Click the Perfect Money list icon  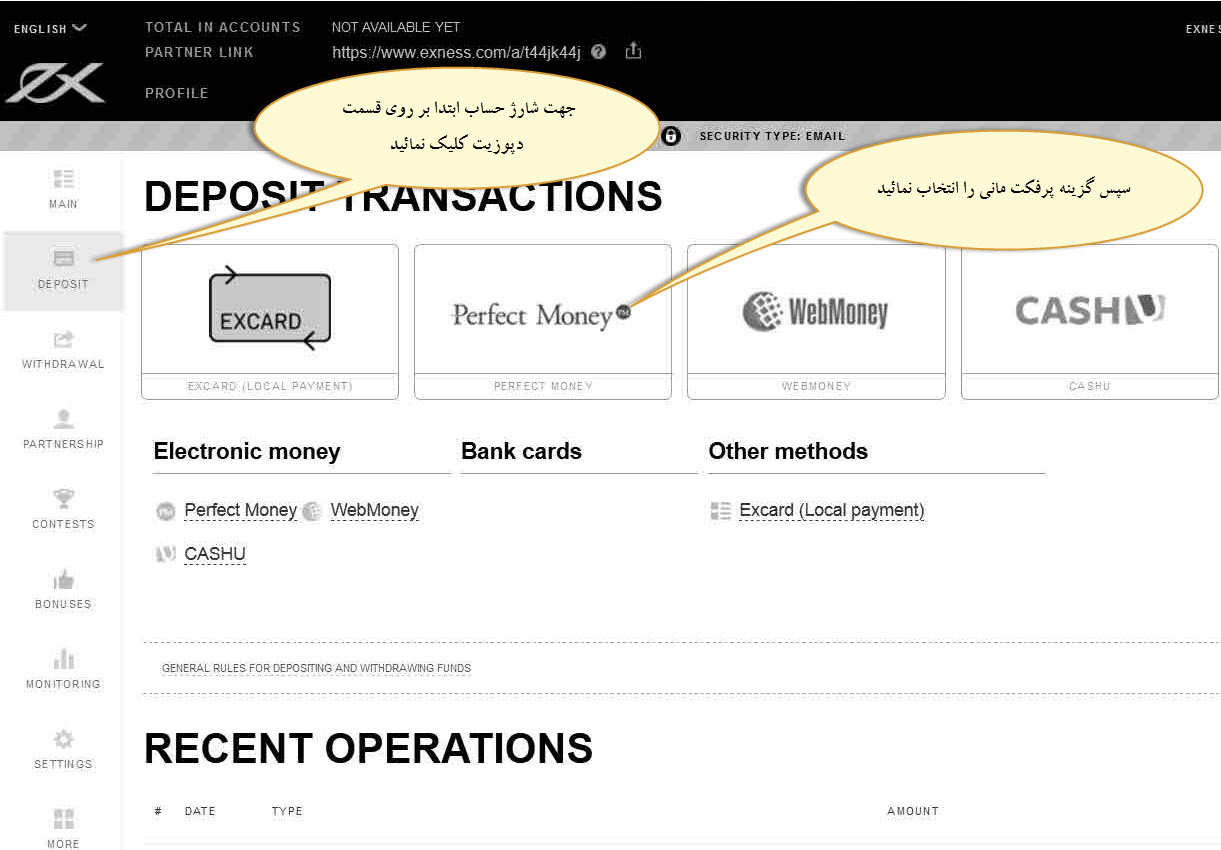click(166, 511)
